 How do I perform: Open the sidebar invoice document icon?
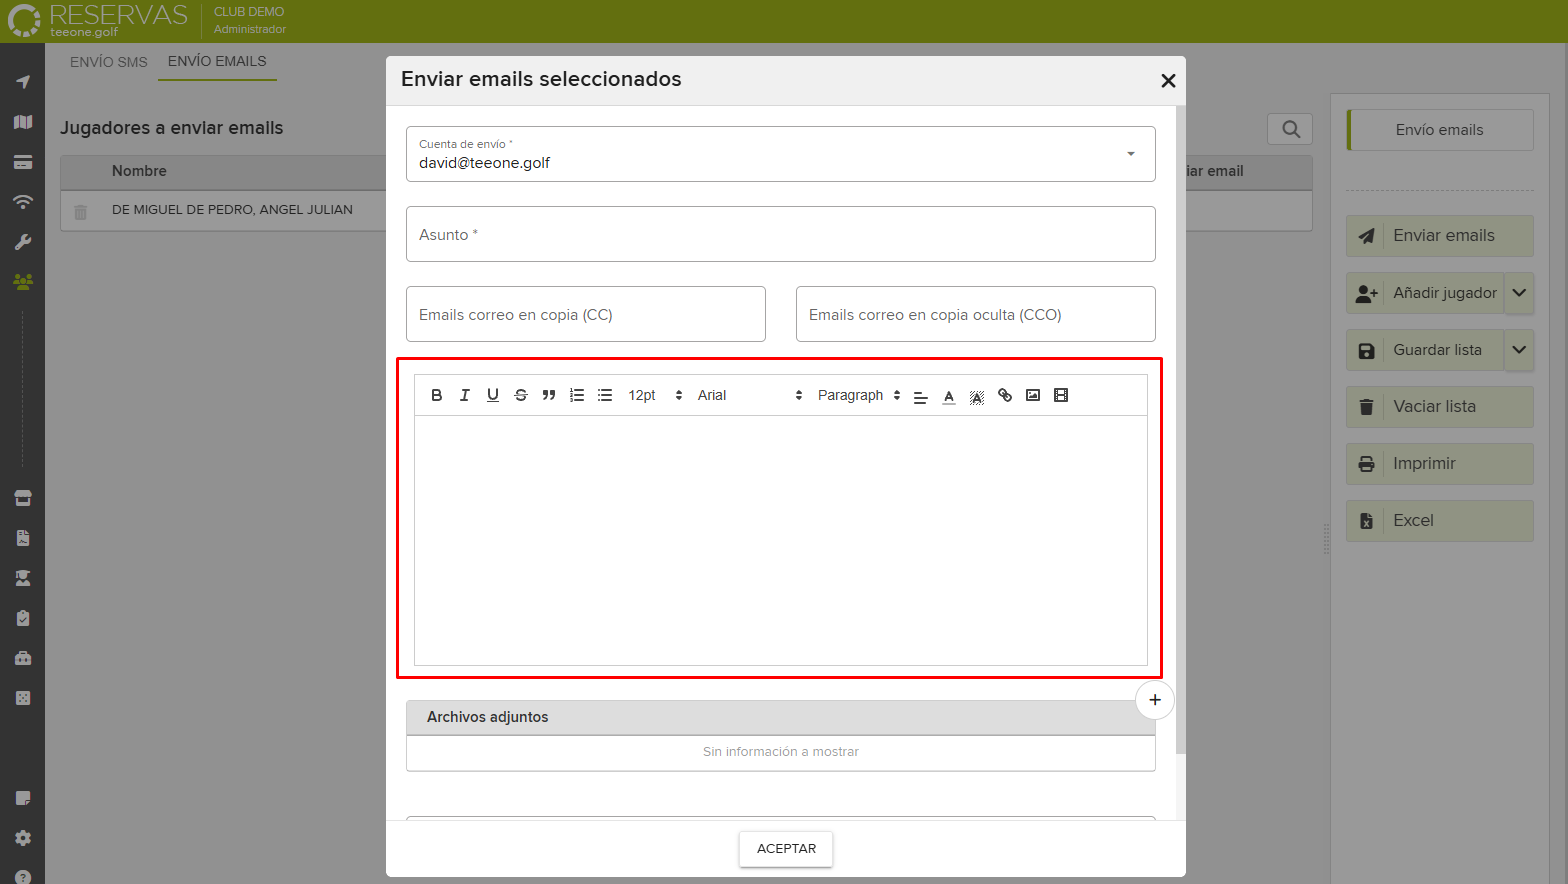click(x=23, y=538)
